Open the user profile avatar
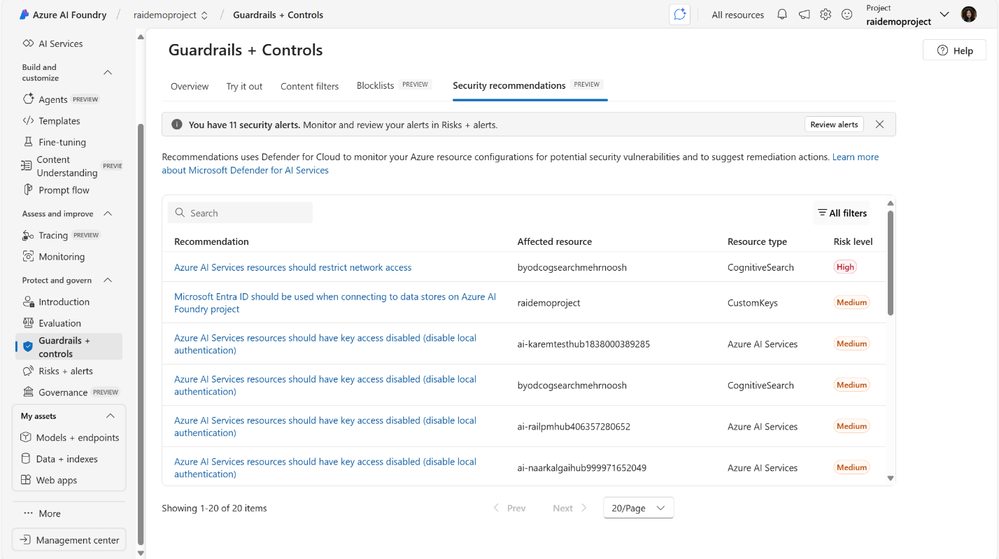The width and height of the screenshot is (999, 559). coord(968,15)
